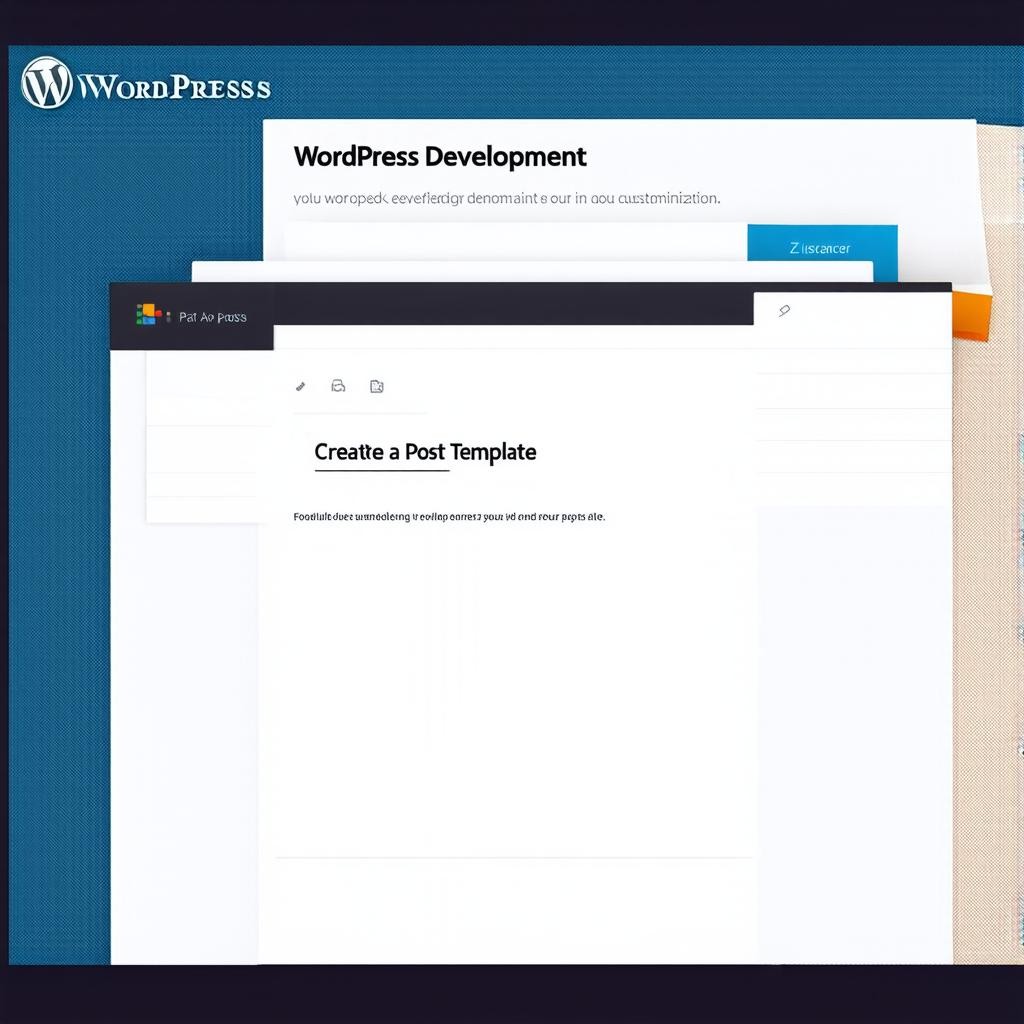This screenshot has width=1024, height=1024.
Task: Click the 'WordPress Development' heading
Action: pos(440,157)
